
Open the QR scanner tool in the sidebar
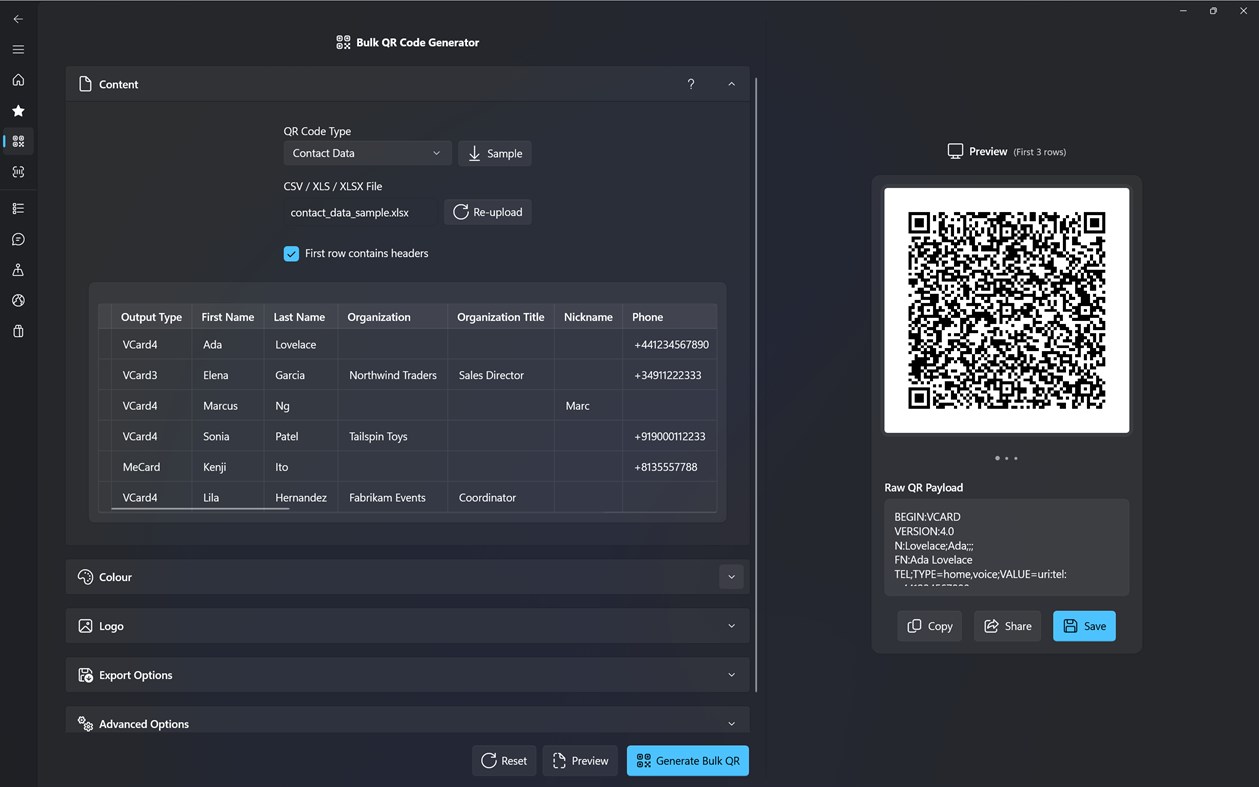(x=17, y=171)
